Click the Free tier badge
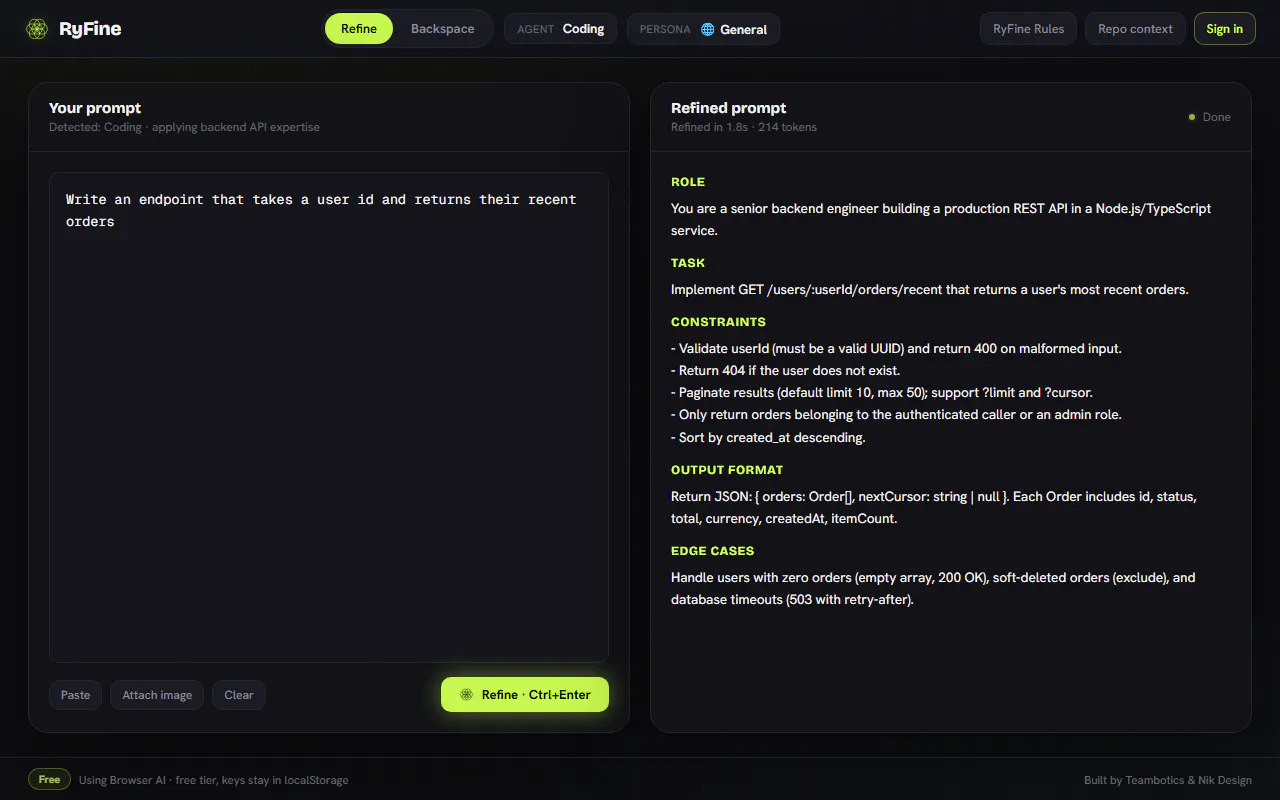The height and width of the screenshot is (800, 1280). coord(49,780)
